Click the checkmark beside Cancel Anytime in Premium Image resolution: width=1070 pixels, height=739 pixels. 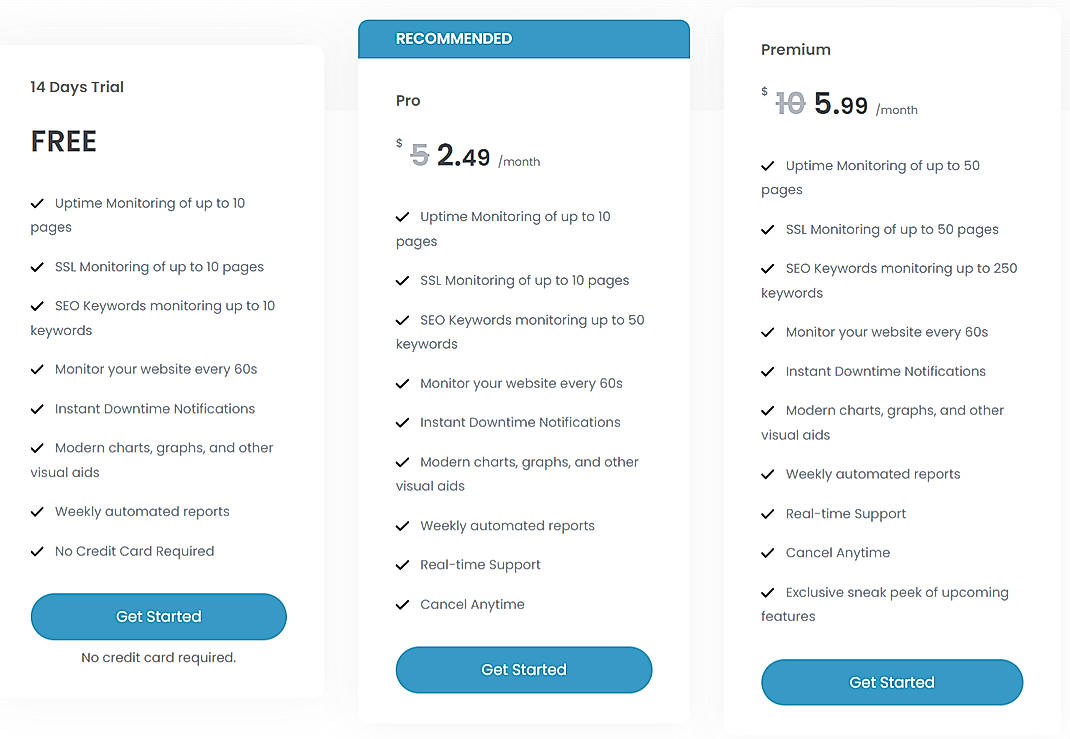point(769,552)
